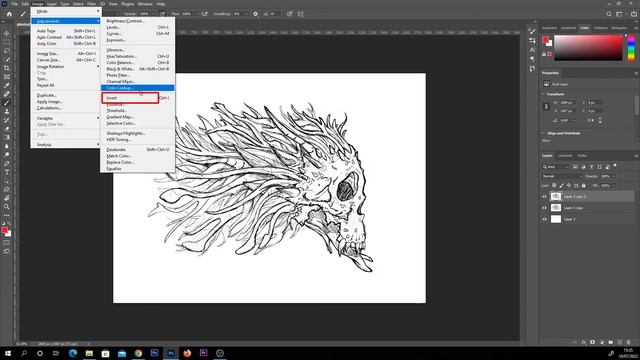Select the Lasso tool
This screenshot has width=640, height=360.
tap(7, 51)
